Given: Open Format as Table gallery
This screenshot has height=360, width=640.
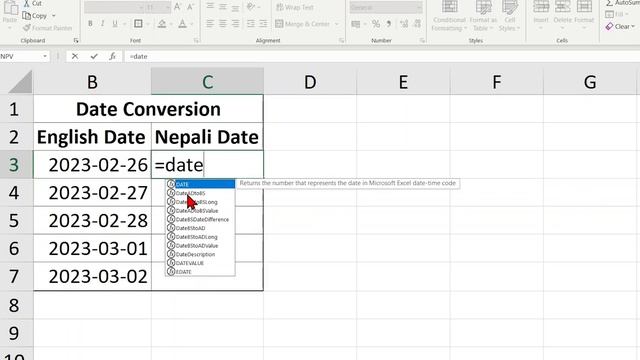Looking at the screenshot, I should 483,16.
